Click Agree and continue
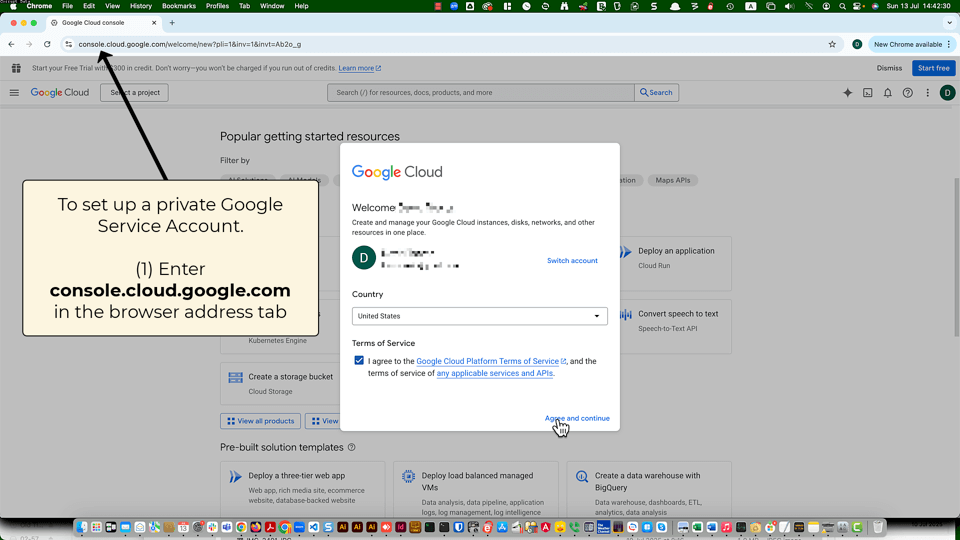Screen dimensions: 960x540 577,418
